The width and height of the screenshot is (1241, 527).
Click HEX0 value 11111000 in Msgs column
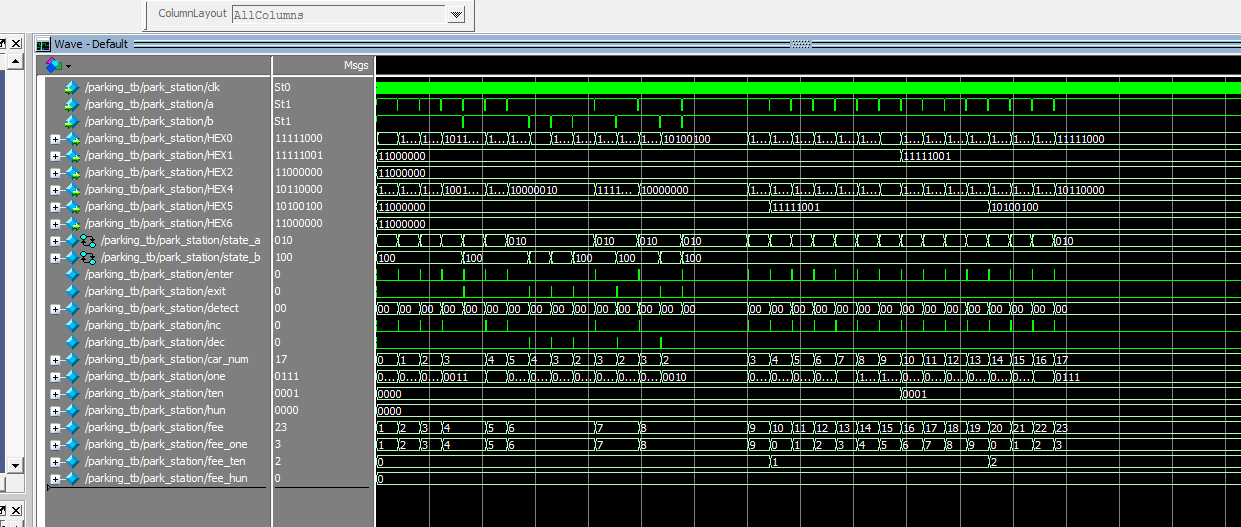pyautogui.click(x=298, y=139)
